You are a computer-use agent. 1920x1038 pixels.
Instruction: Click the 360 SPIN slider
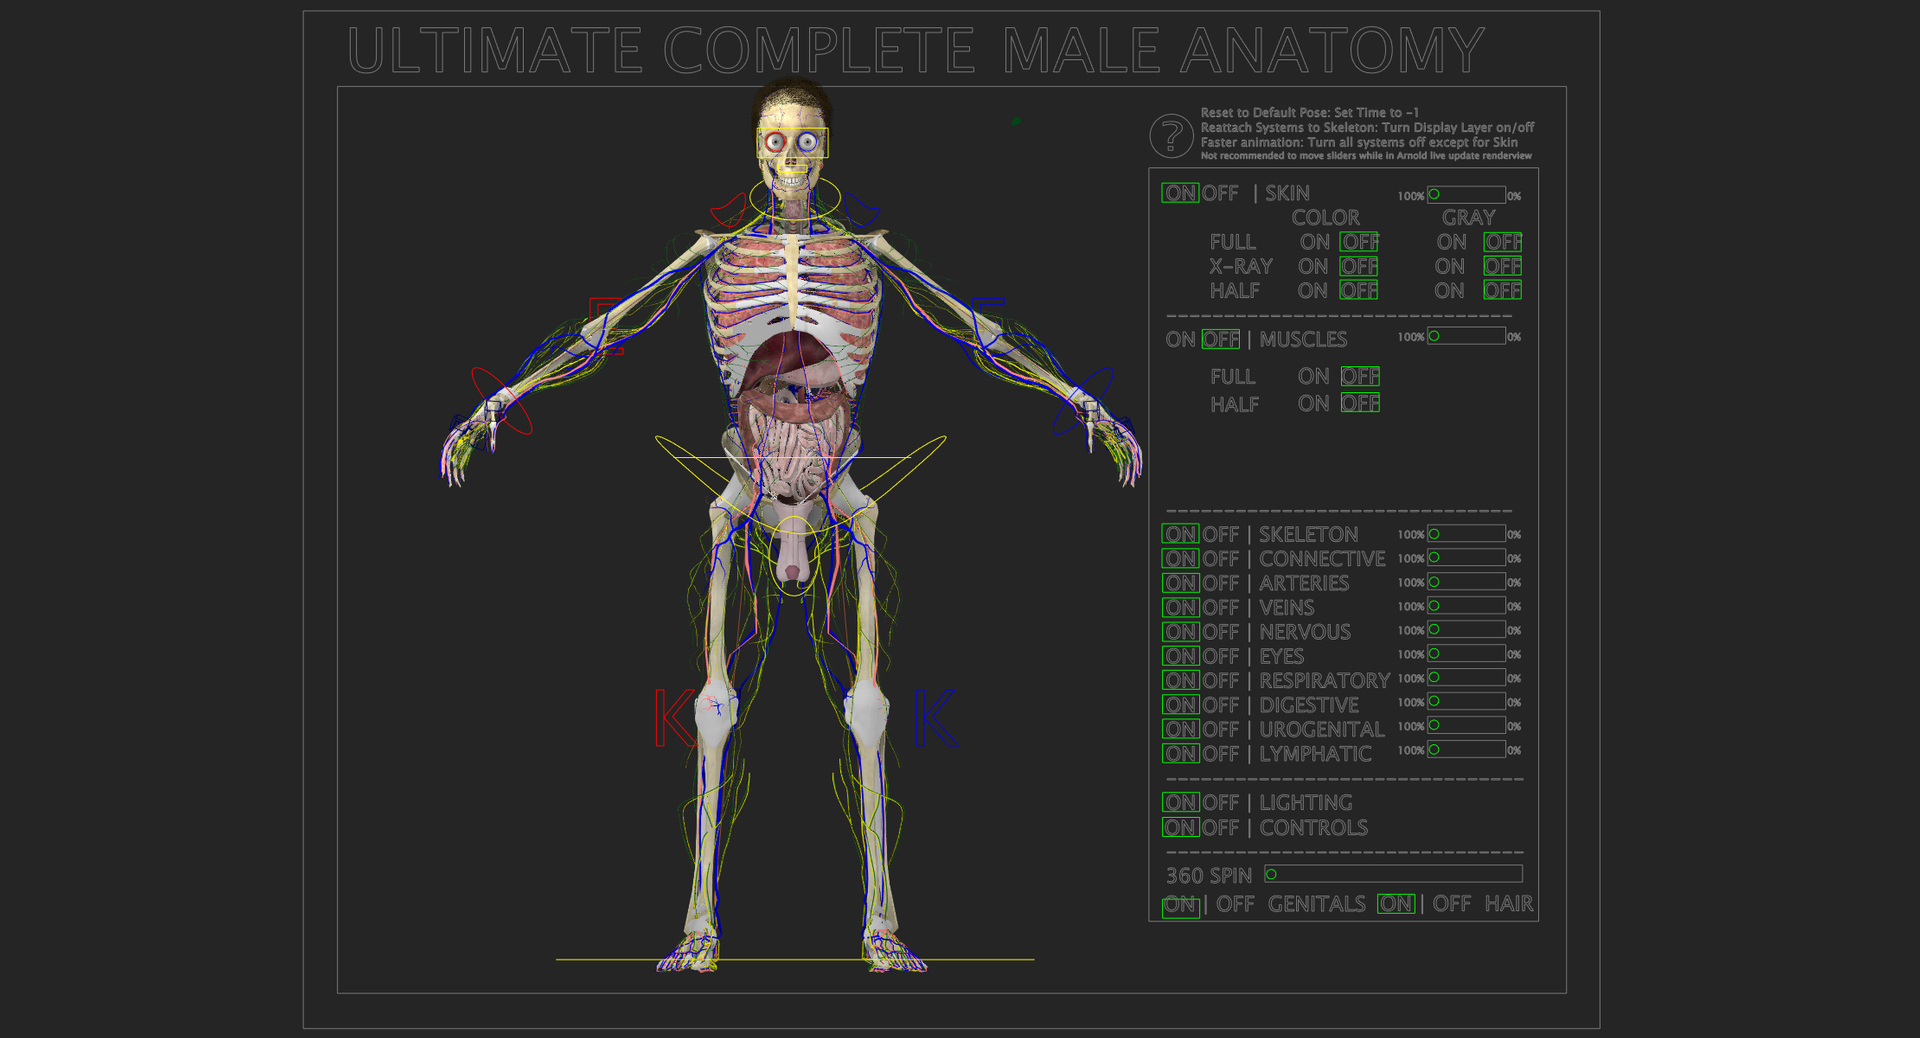pos(1393,874)
